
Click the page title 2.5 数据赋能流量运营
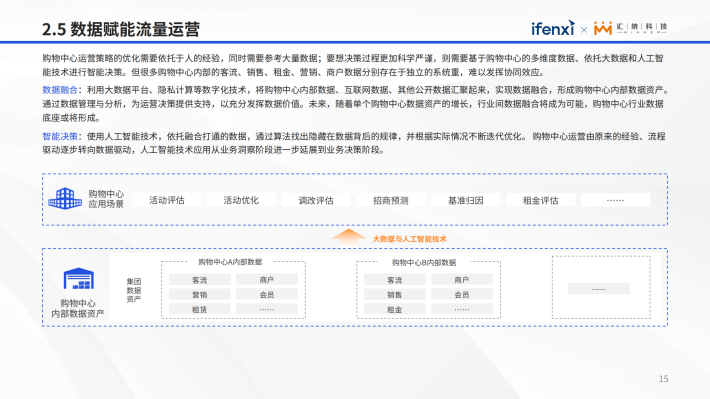(x=121, y=29)
